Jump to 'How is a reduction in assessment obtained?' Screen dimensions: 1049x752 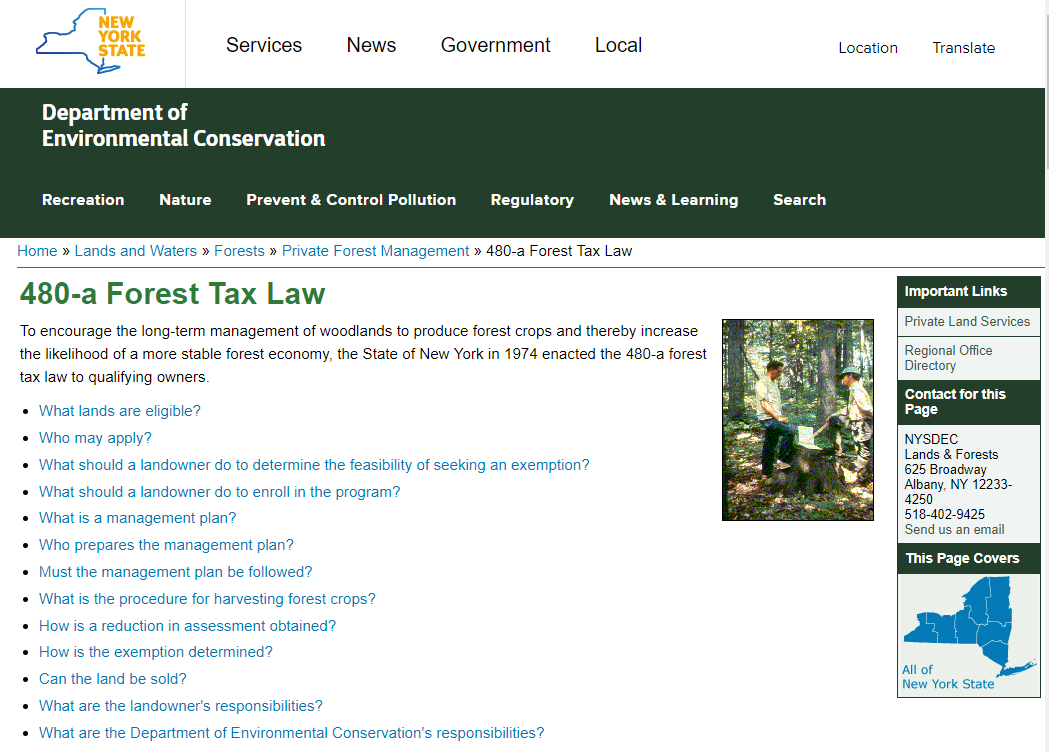pyautogui.click(x=187, y=626)
